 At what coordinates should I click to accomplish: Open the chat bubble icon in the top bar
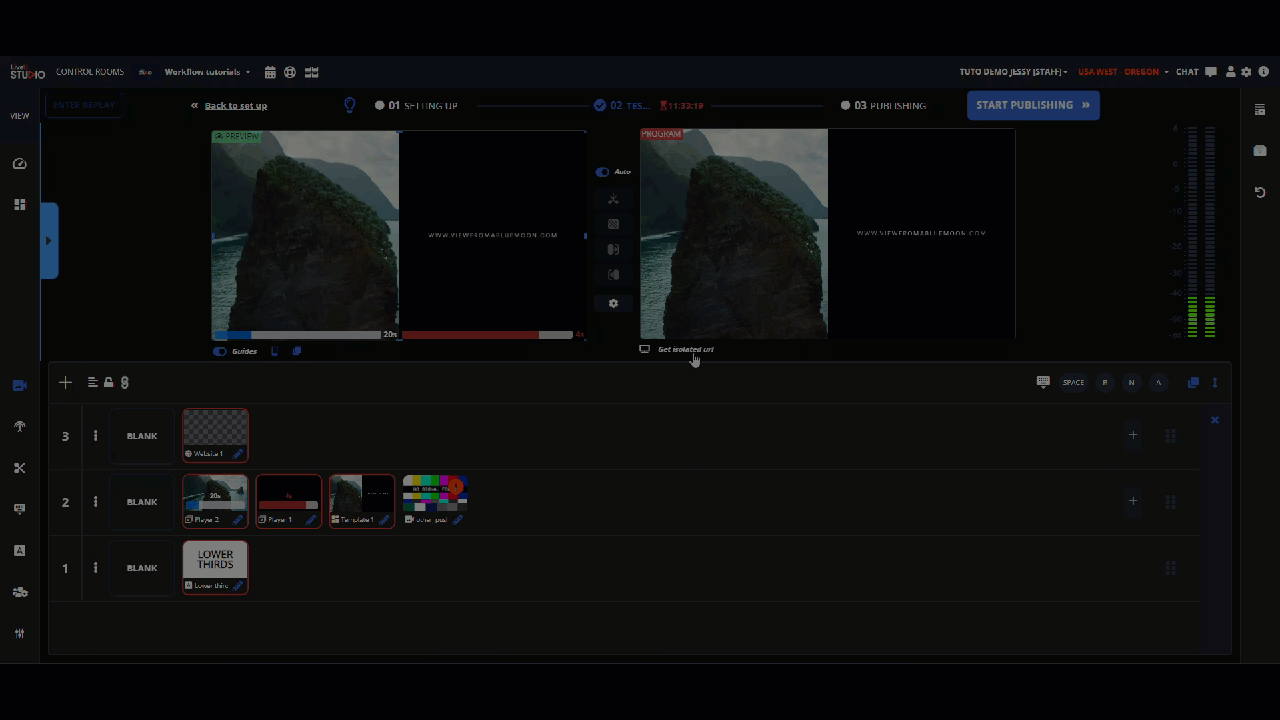(1211, 72)
